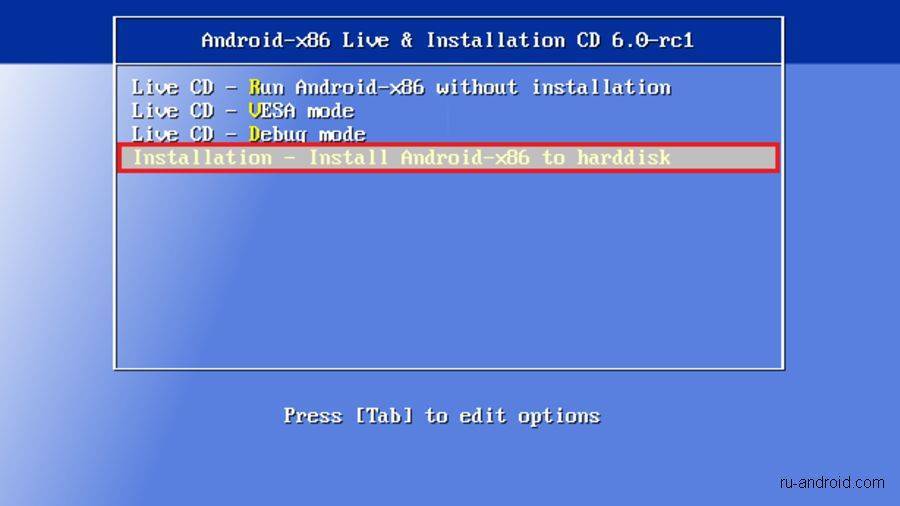900x506 pixels.
Task: Click the words edit options in the bottom hint
Action: (530, 416)
